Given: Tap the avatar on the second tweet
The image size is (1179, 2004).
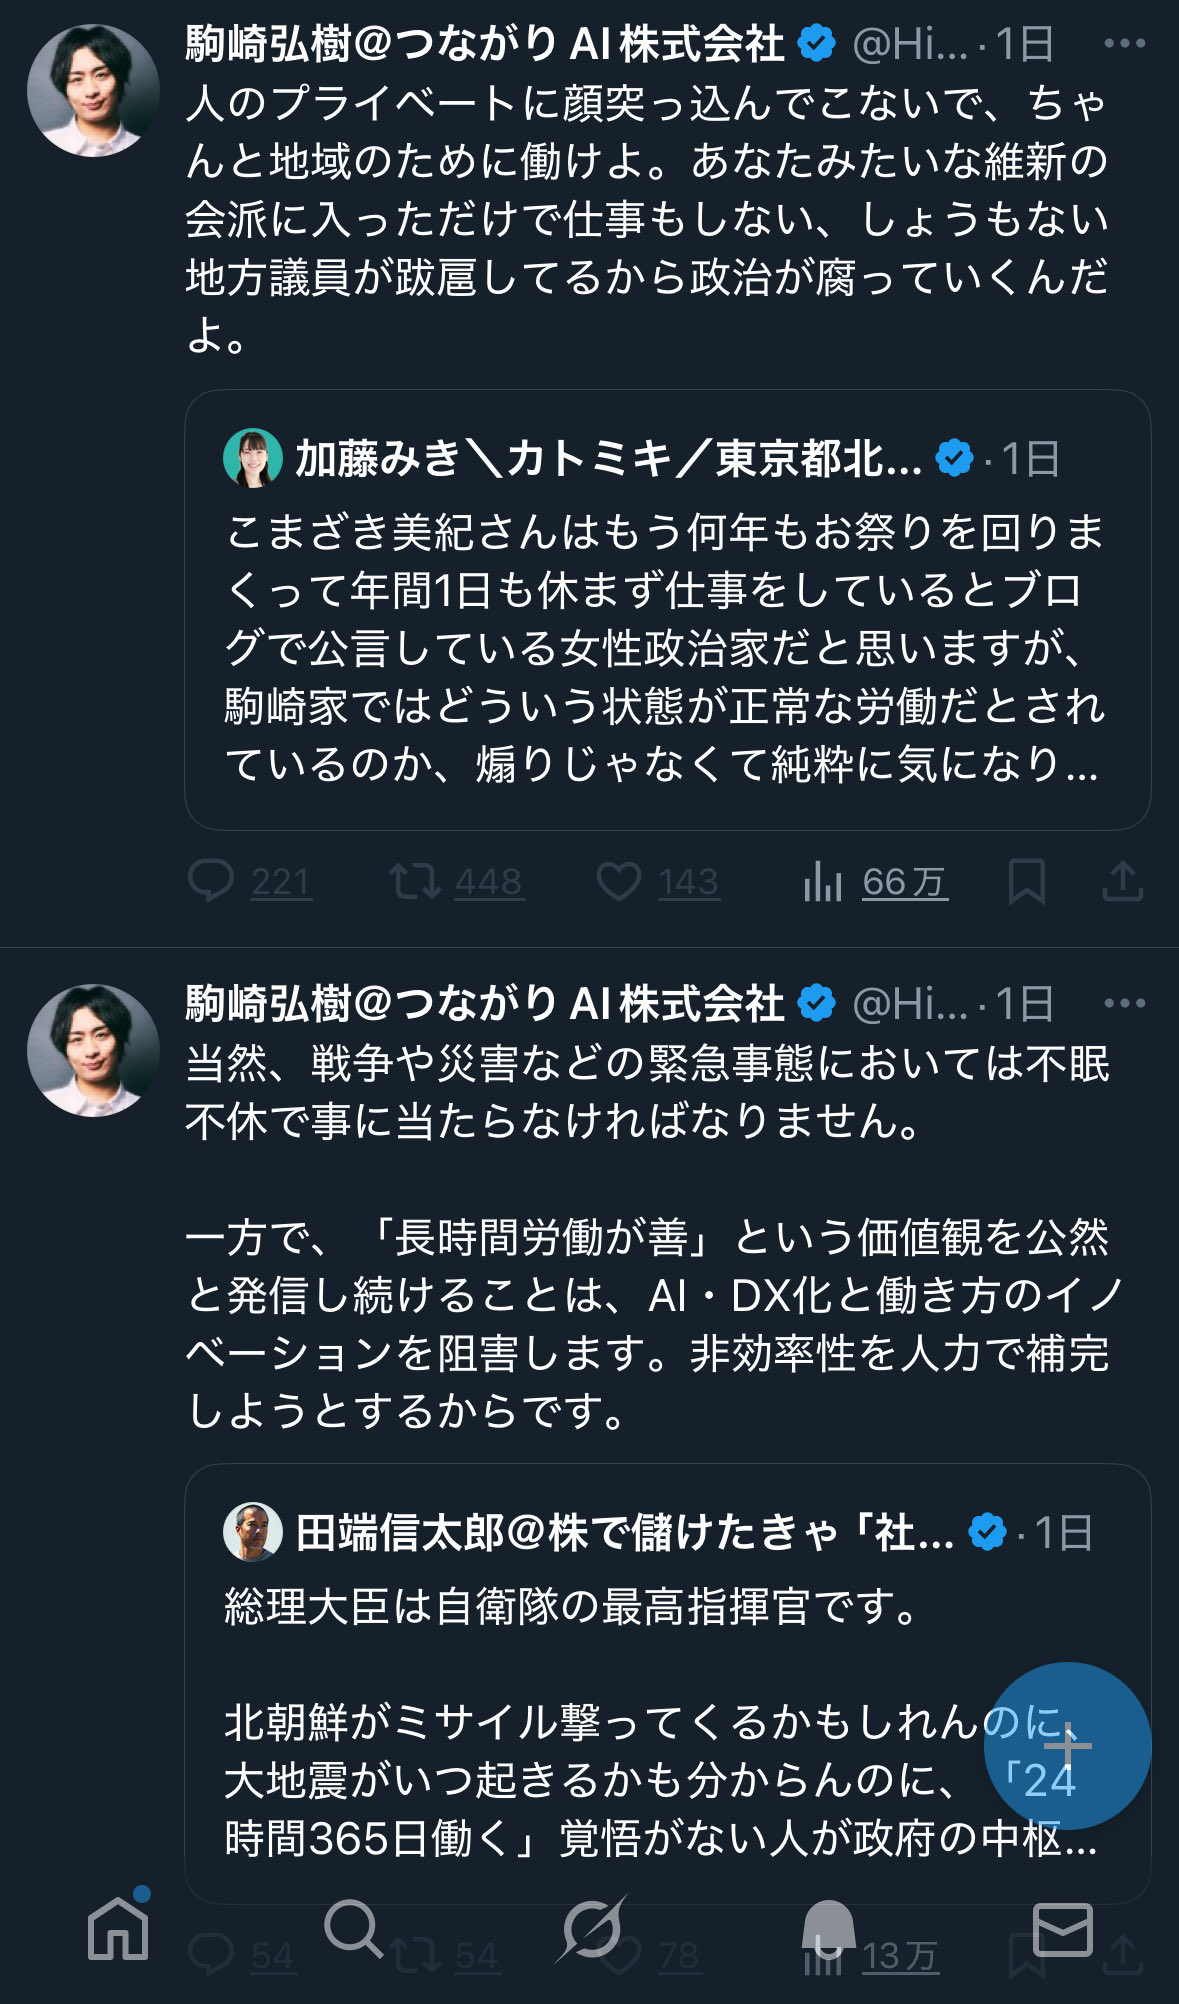Looking at the screenshot, I should click(x=93, y=1051).
